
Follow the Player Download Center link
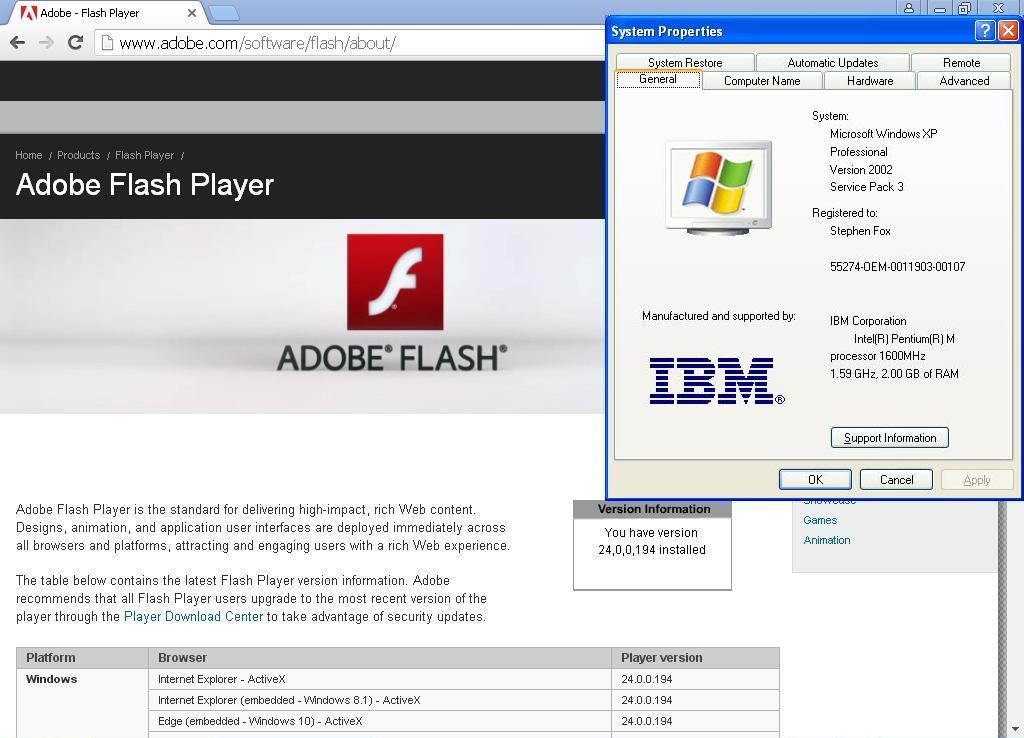click(193, 617)
